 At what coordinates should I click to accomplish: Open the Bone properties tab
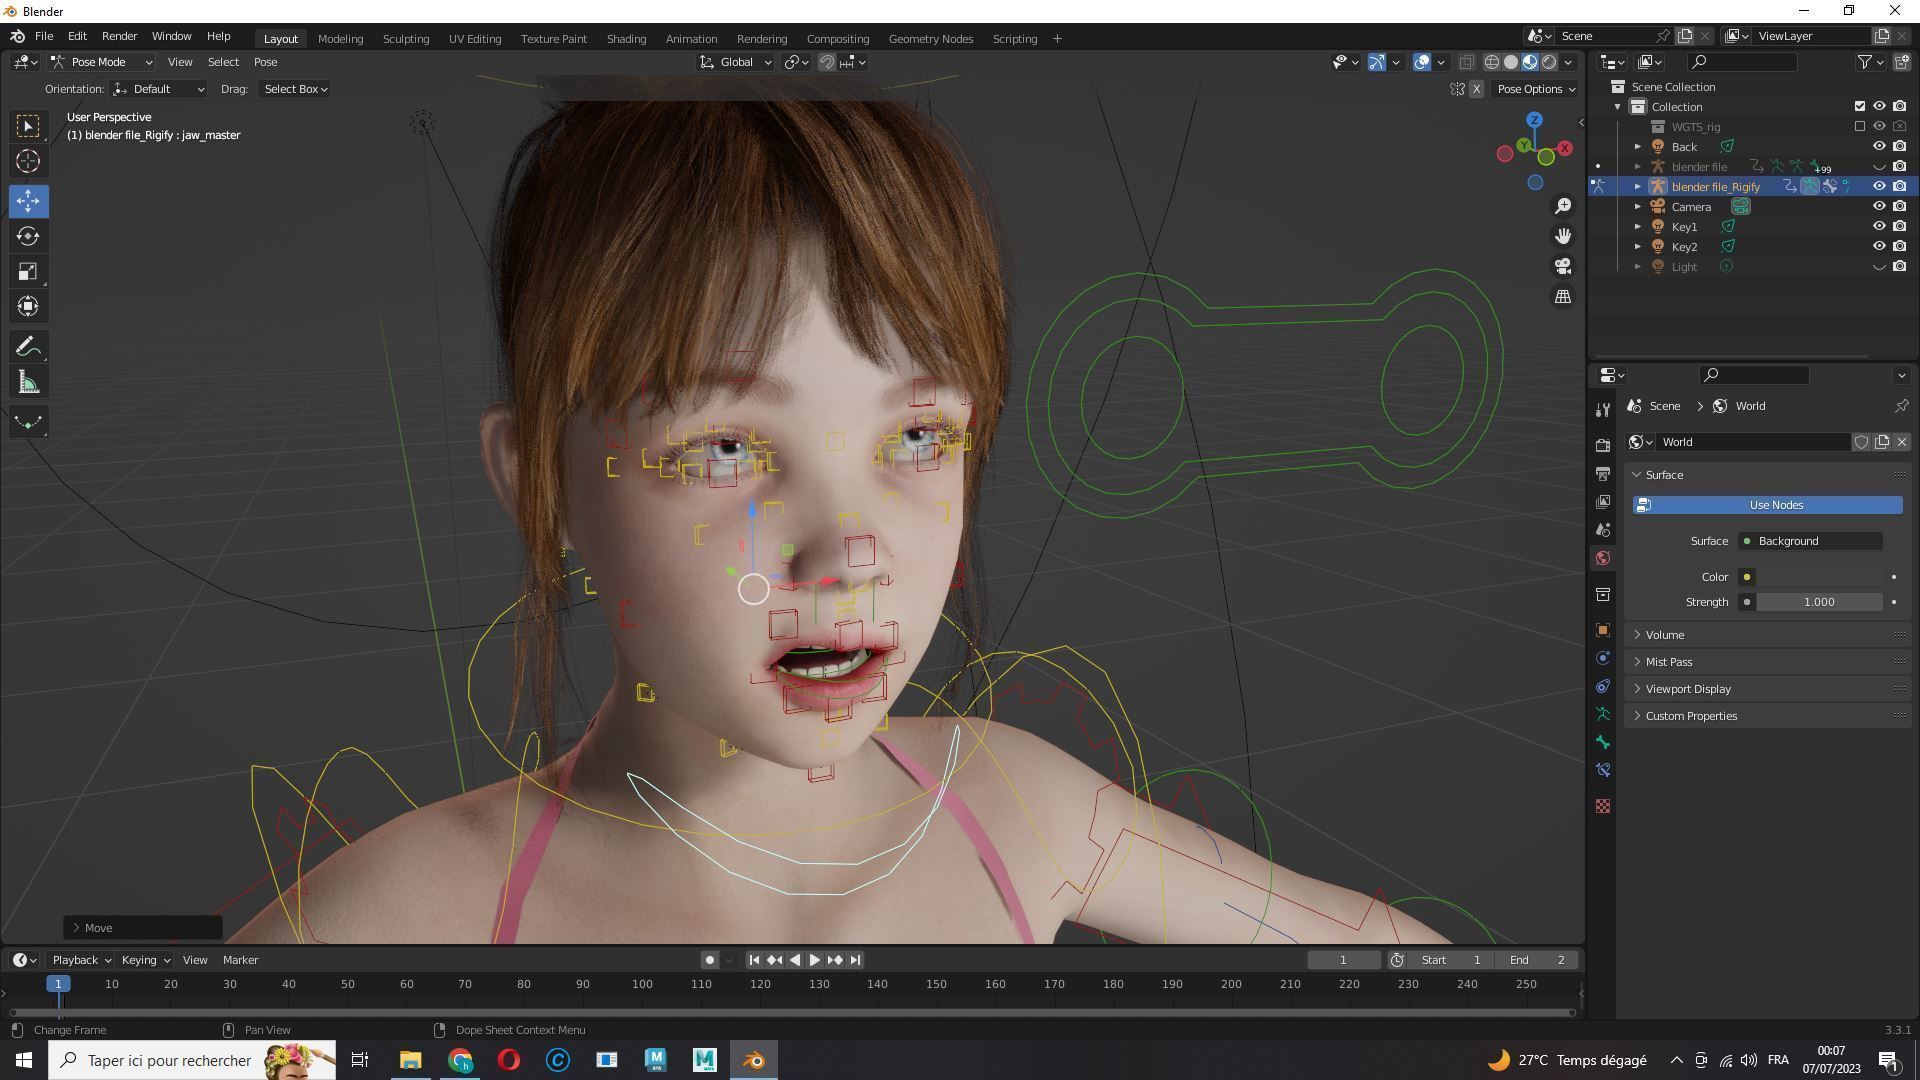[x=1603, y=742]
